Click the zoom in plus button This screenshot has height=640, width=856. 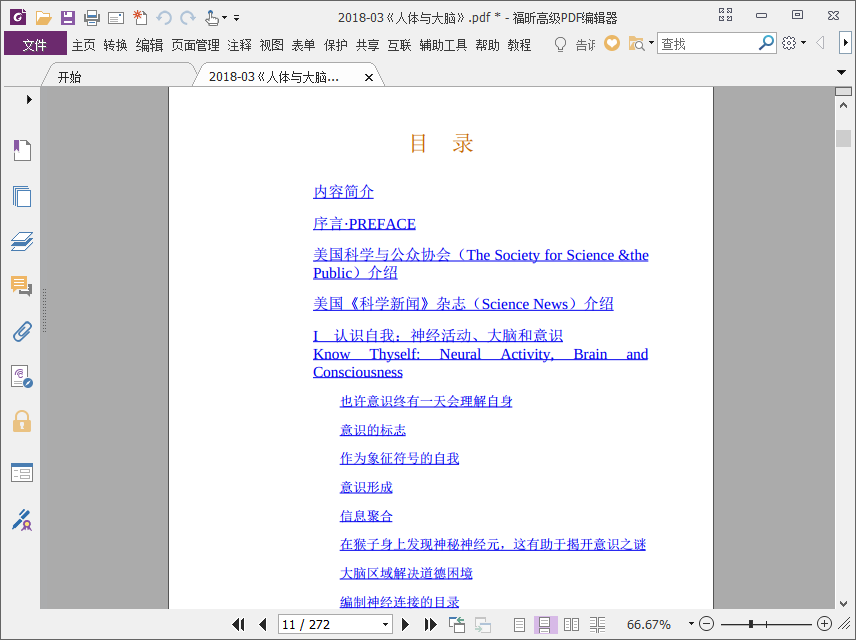[824, 624]
